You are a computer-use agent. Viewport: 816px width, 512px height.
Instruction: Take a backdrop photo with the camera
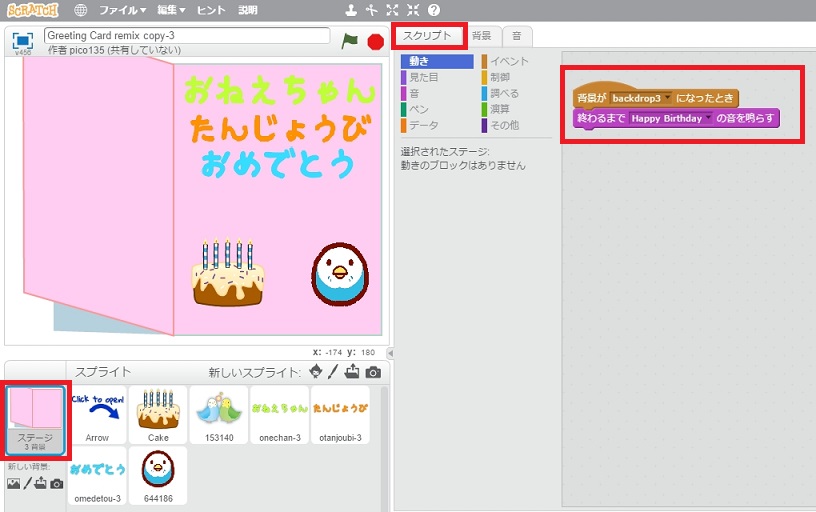pyautogui.click(x=57, y=484)
